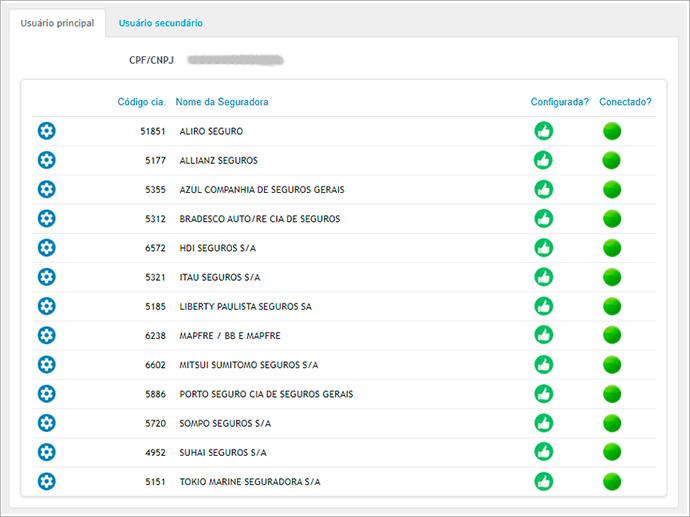Click thumbs-up icon for ALIRO SEGURO
690x517 pixels.
point(544,131)
